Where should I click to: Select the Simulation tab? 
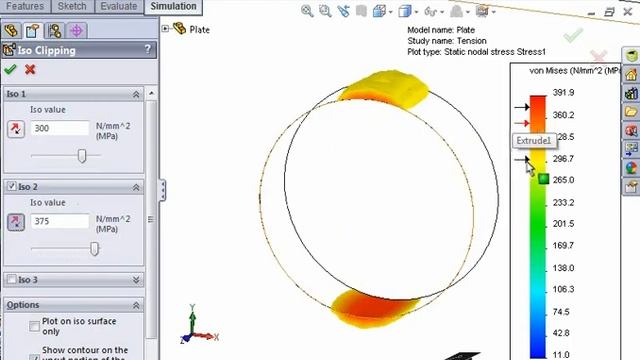tap(173, 6)
